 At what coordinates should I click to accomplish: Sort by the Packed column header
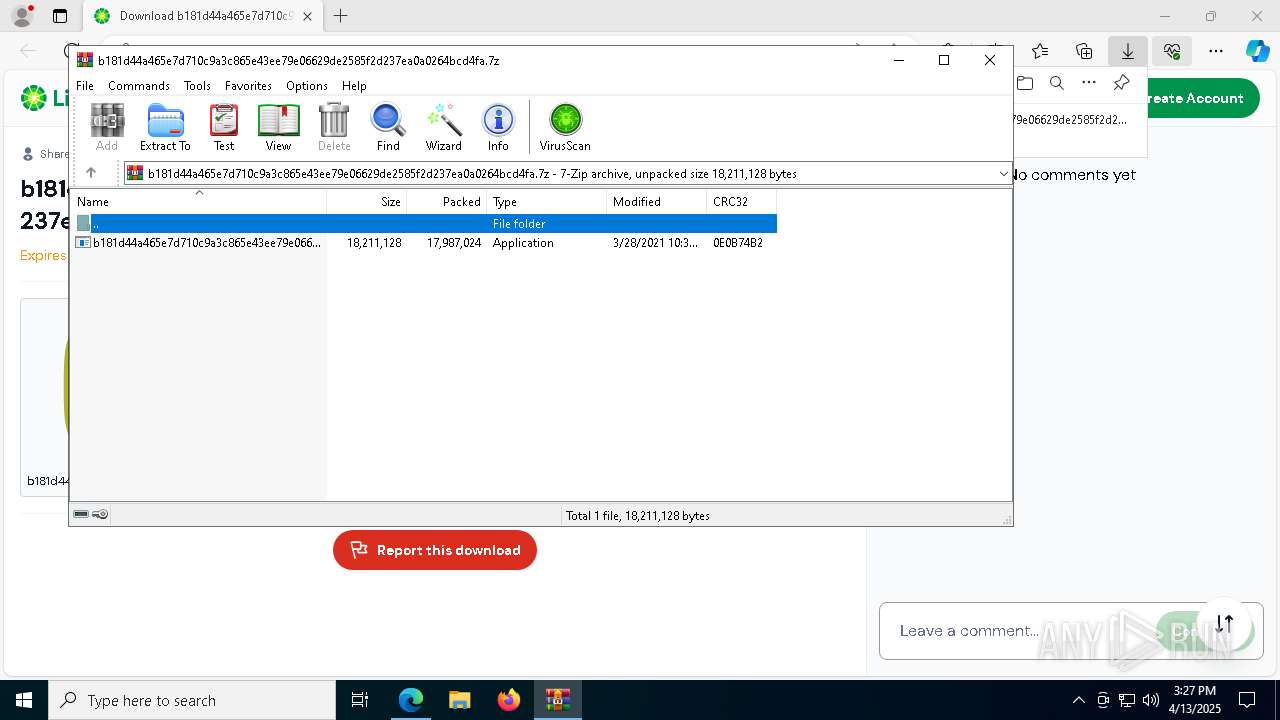[447, 202]
